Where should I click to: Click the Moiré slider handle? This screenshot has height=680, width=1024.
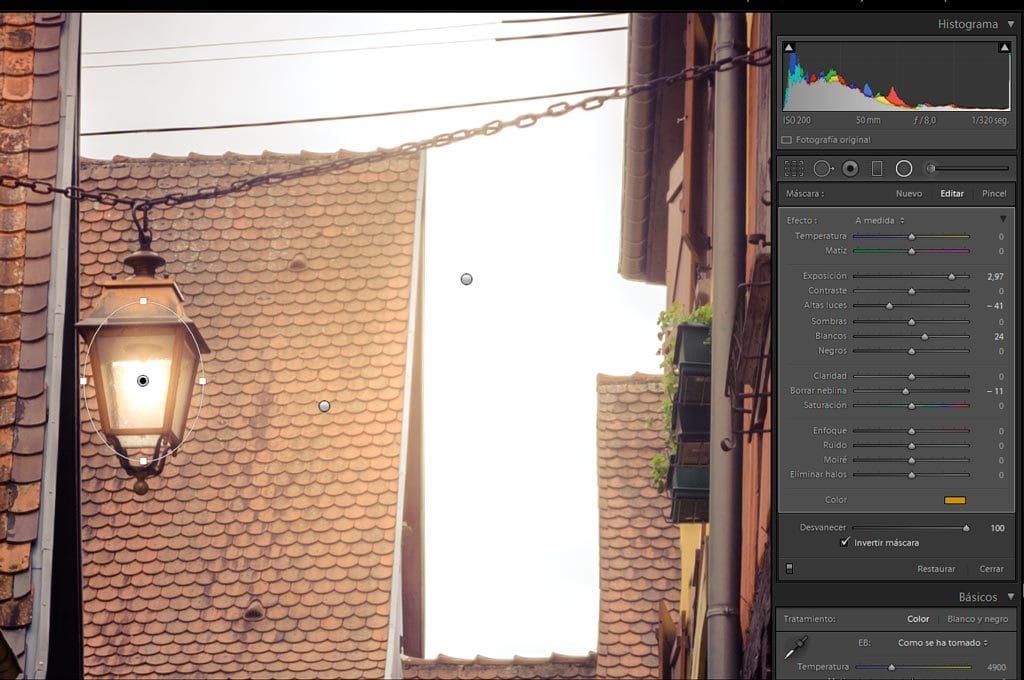click(912, 461)
